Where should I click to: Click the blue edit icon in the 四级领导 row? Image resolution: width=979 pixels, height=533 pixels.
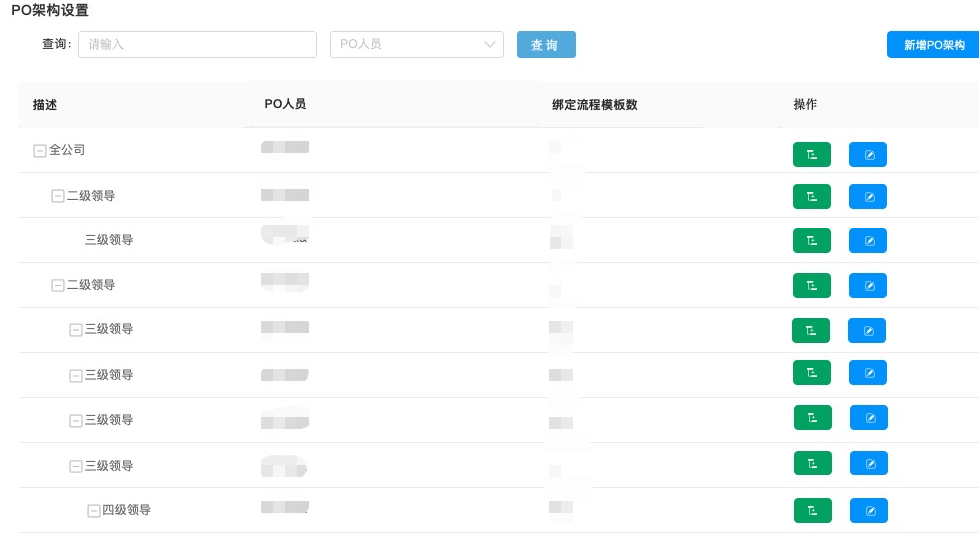[x=869, y=511]
